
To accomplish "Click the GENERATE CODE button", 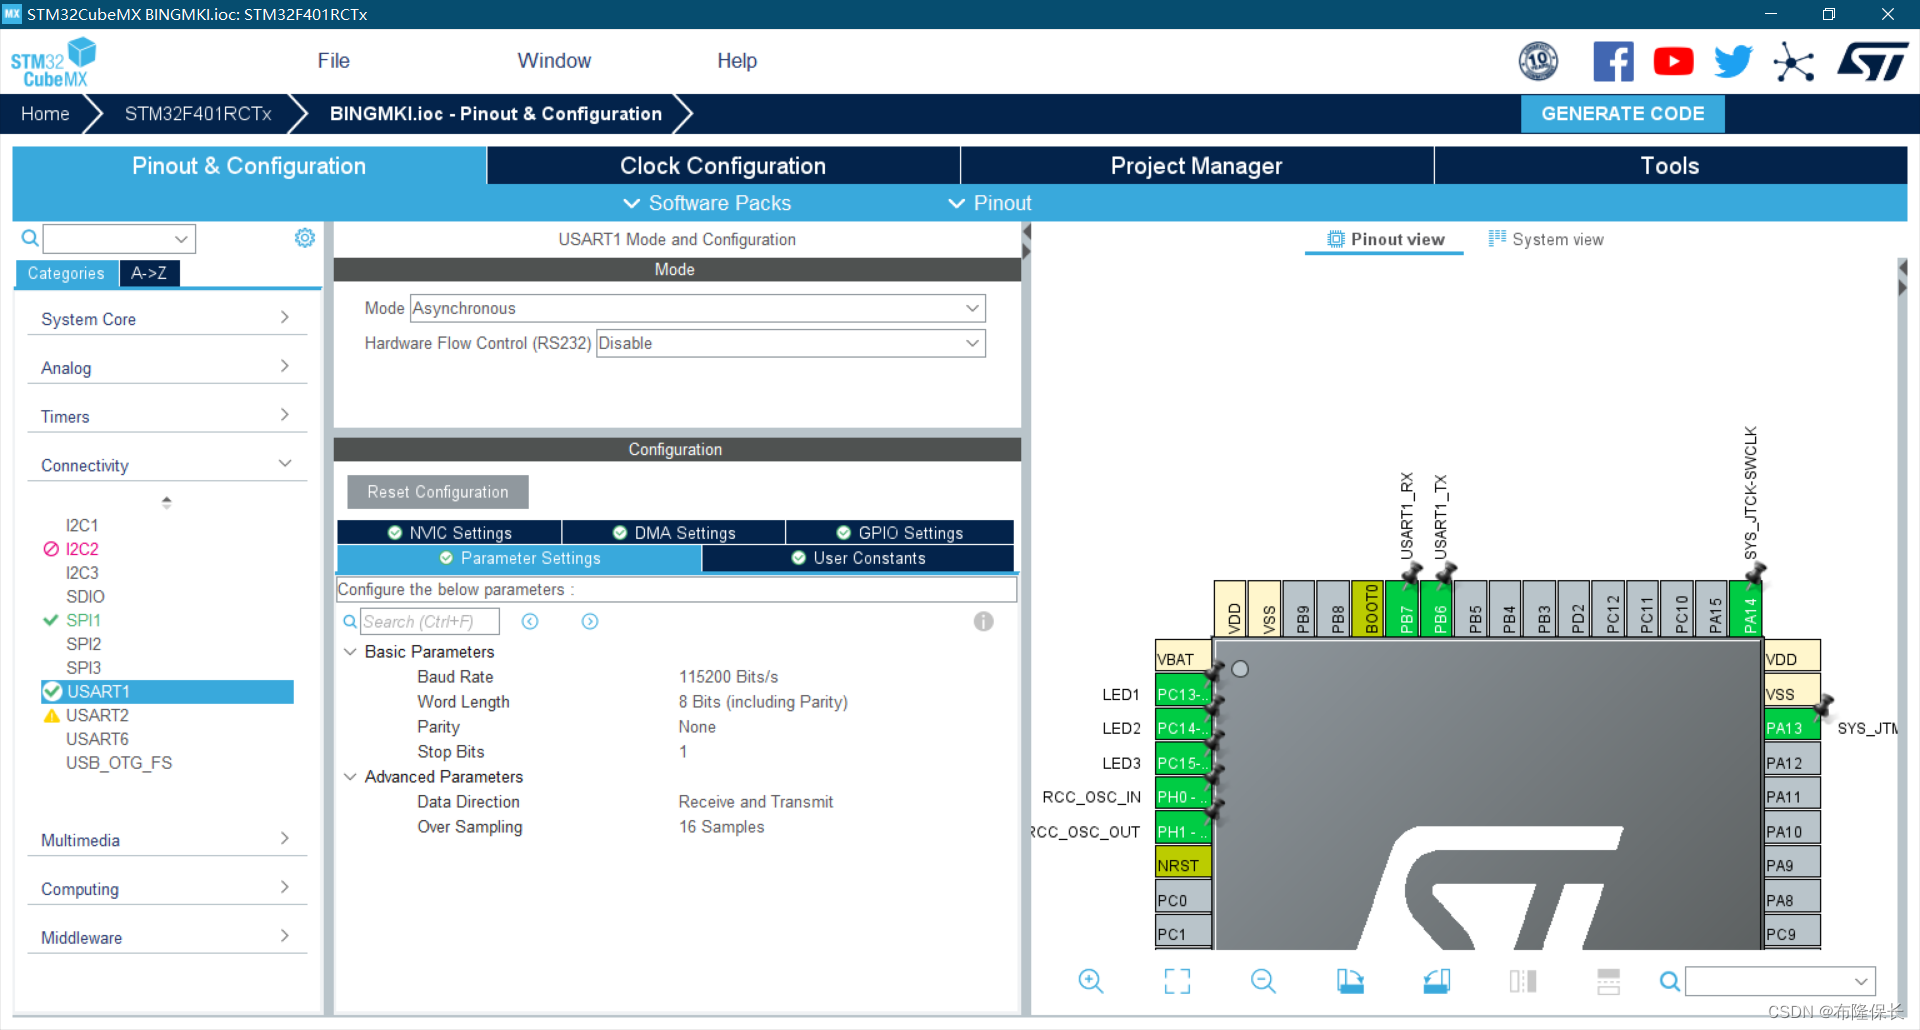I will click(x=1622, y=114).
